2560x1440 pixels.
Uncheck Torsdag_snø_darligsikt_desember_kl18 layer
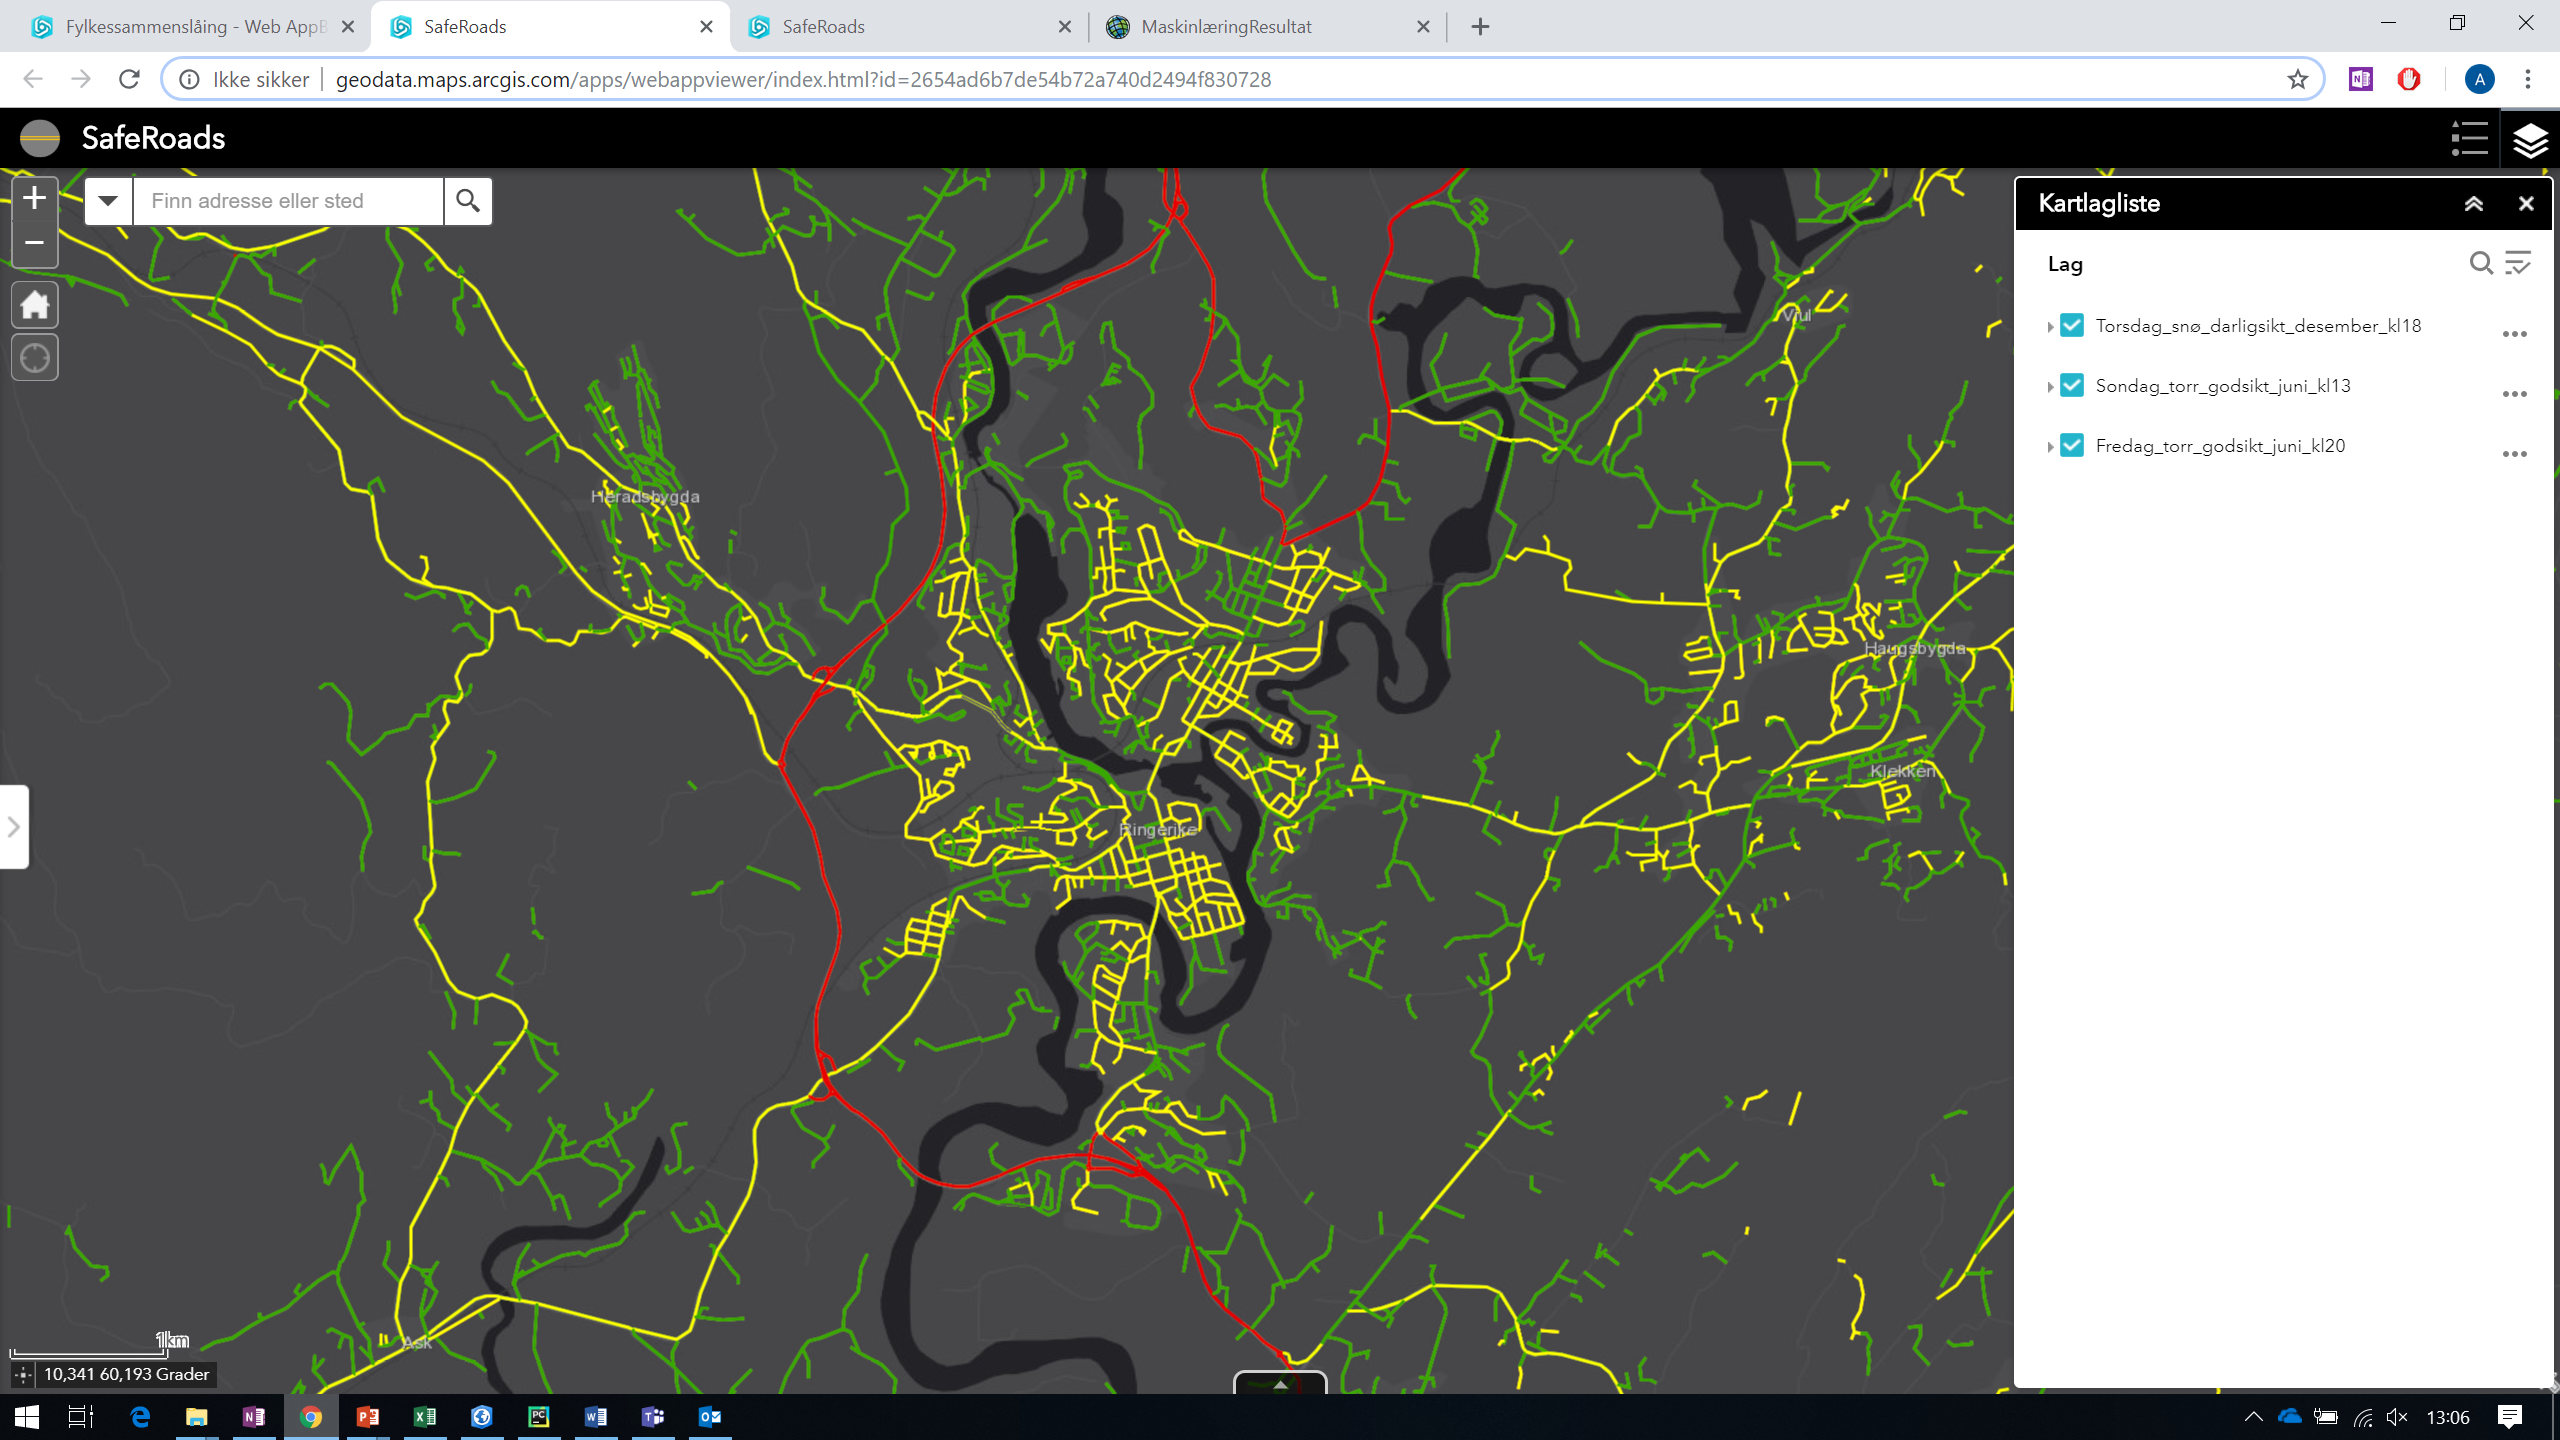[x=2072, y=326]
